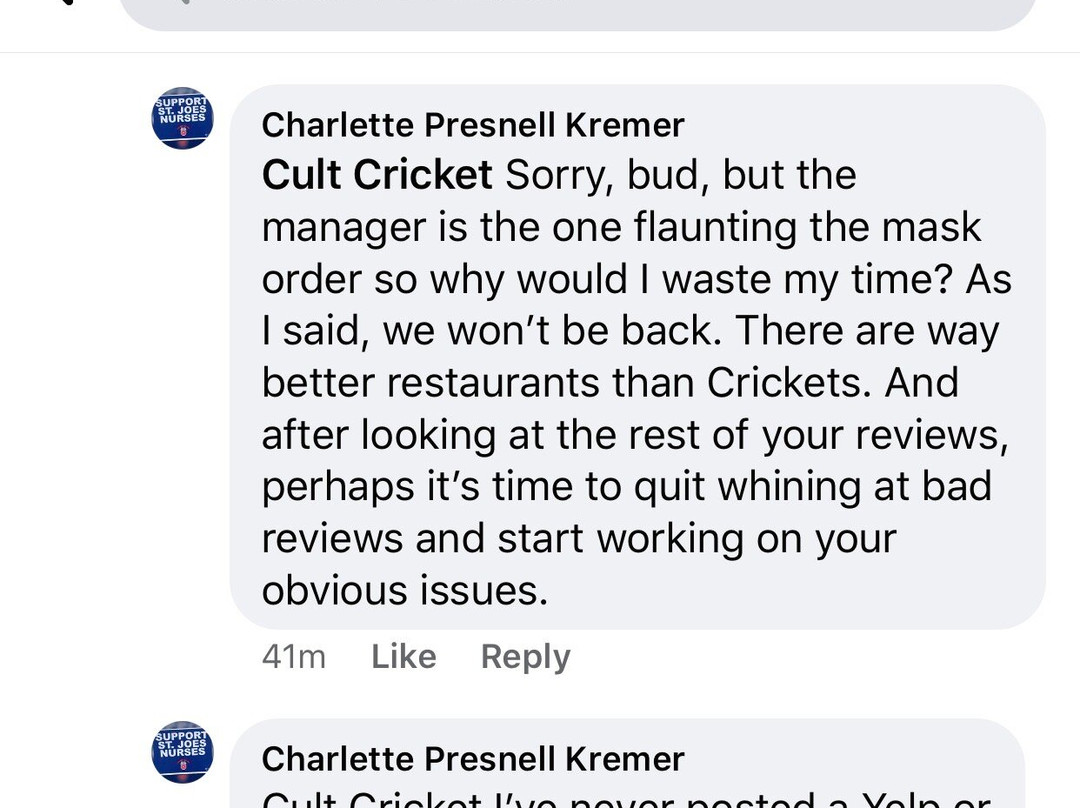
Task: Open Charlette Presnell Kremer's profile from first comment
Action: tap(472, 125)
